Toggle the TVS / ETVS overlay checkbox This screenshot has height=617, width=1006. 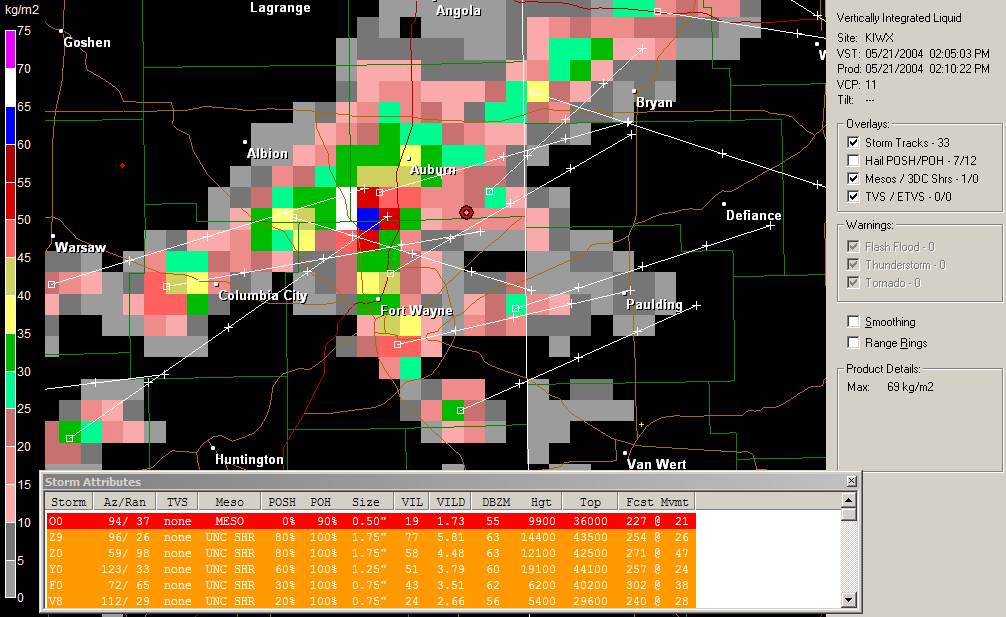tap(853, 196)
